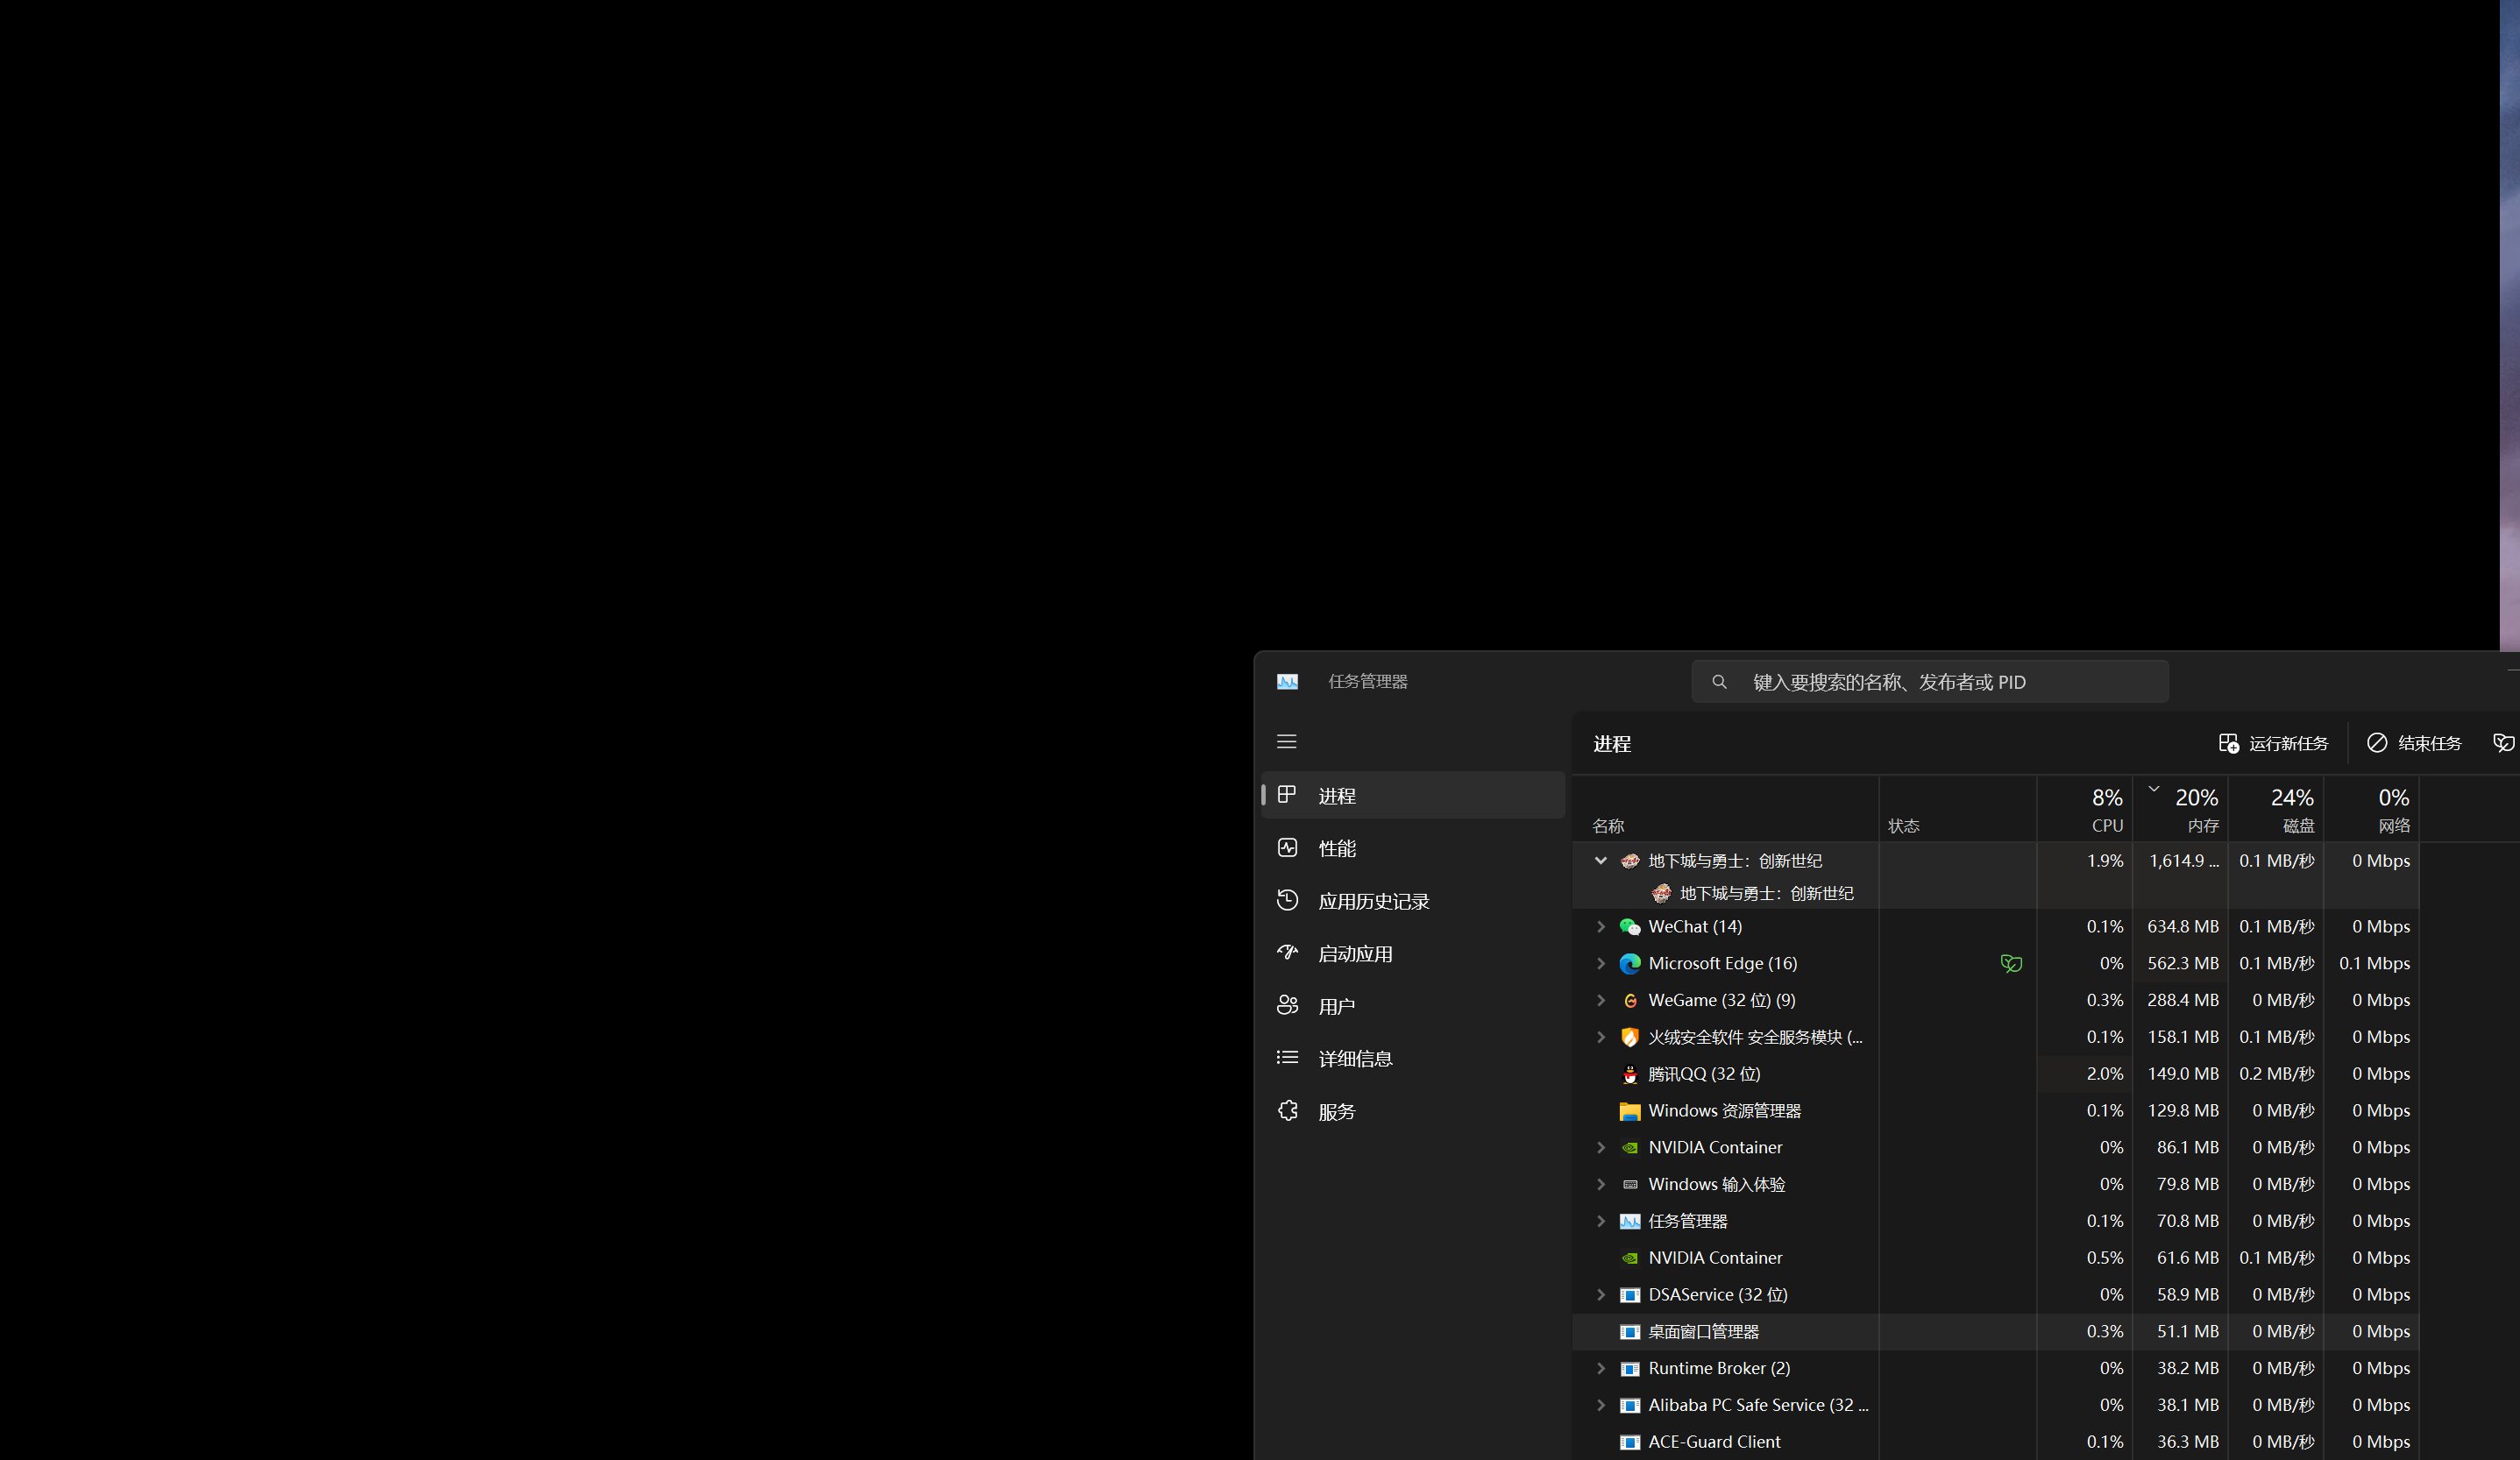Open the 用户 sidebar tab
Screen dimensions: 2520x1460
[x=1413, y=1006]
